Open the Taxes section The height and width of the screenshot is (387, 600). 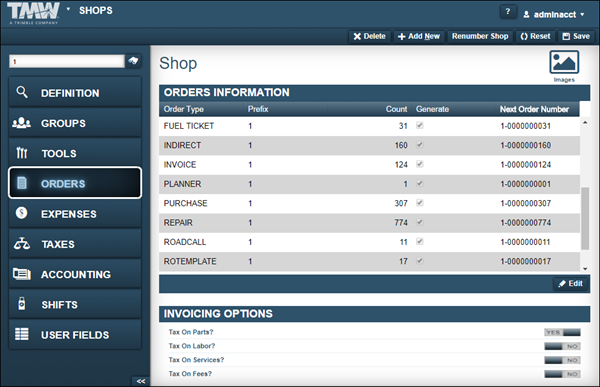(x=75, y=243)
